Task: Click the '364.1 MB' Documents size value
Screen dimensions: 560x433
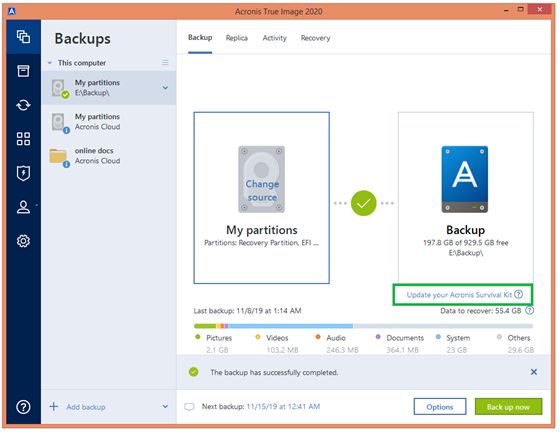Action: [x=402, y=350]
